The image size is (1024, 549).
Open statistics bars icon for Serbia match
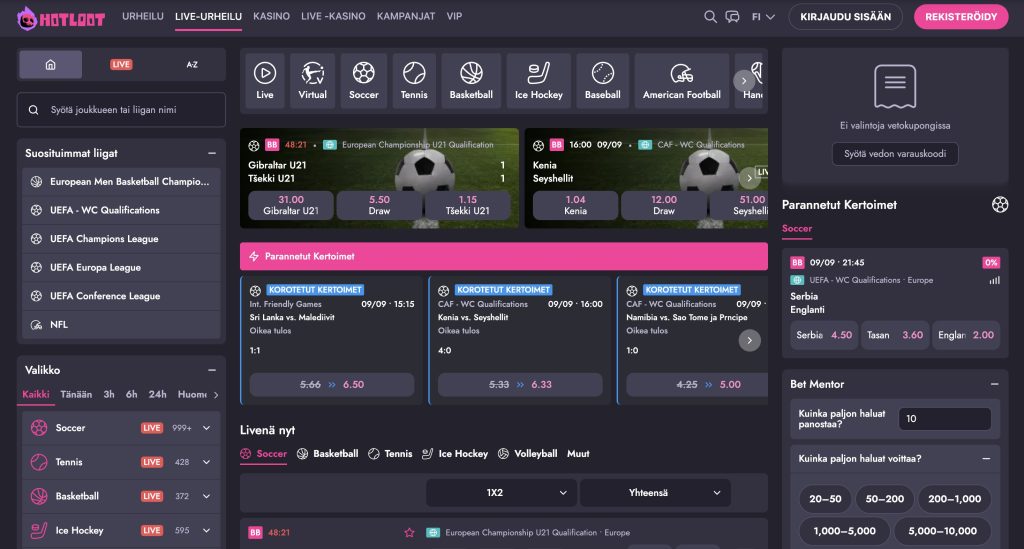click(994, 280)
